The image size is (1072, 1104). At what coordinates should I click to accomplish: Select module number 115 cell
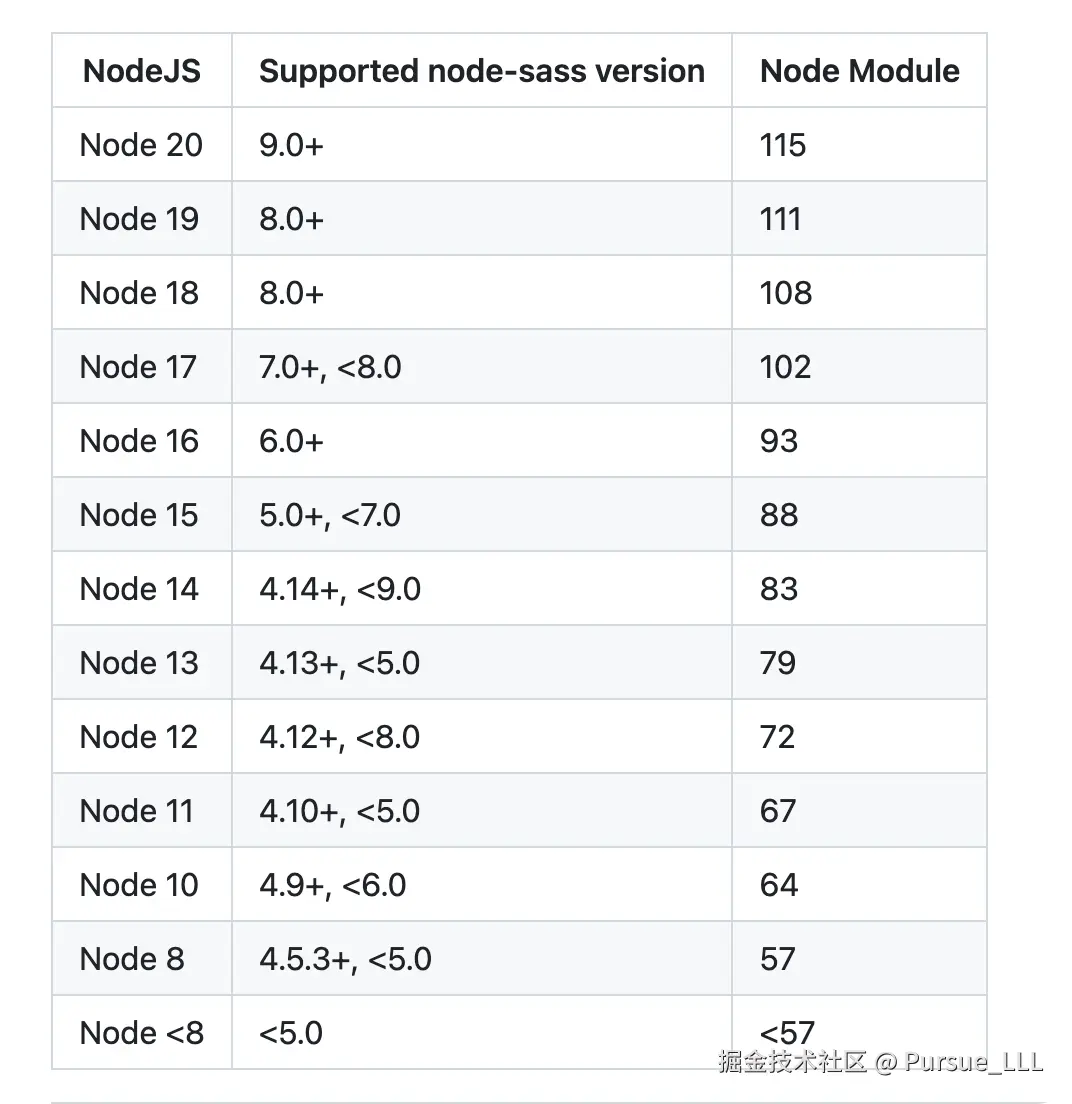coord(783,145)
